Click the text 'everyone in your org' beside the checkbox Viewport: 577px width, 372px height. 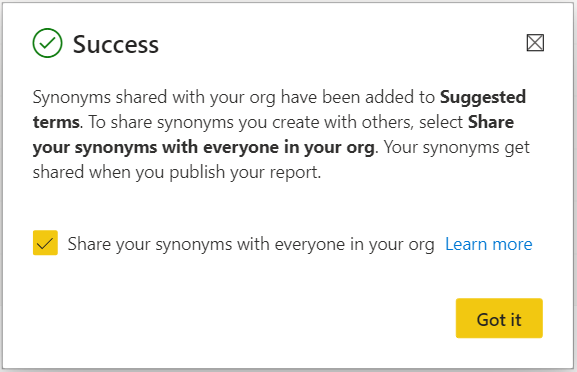click(354, 245)
